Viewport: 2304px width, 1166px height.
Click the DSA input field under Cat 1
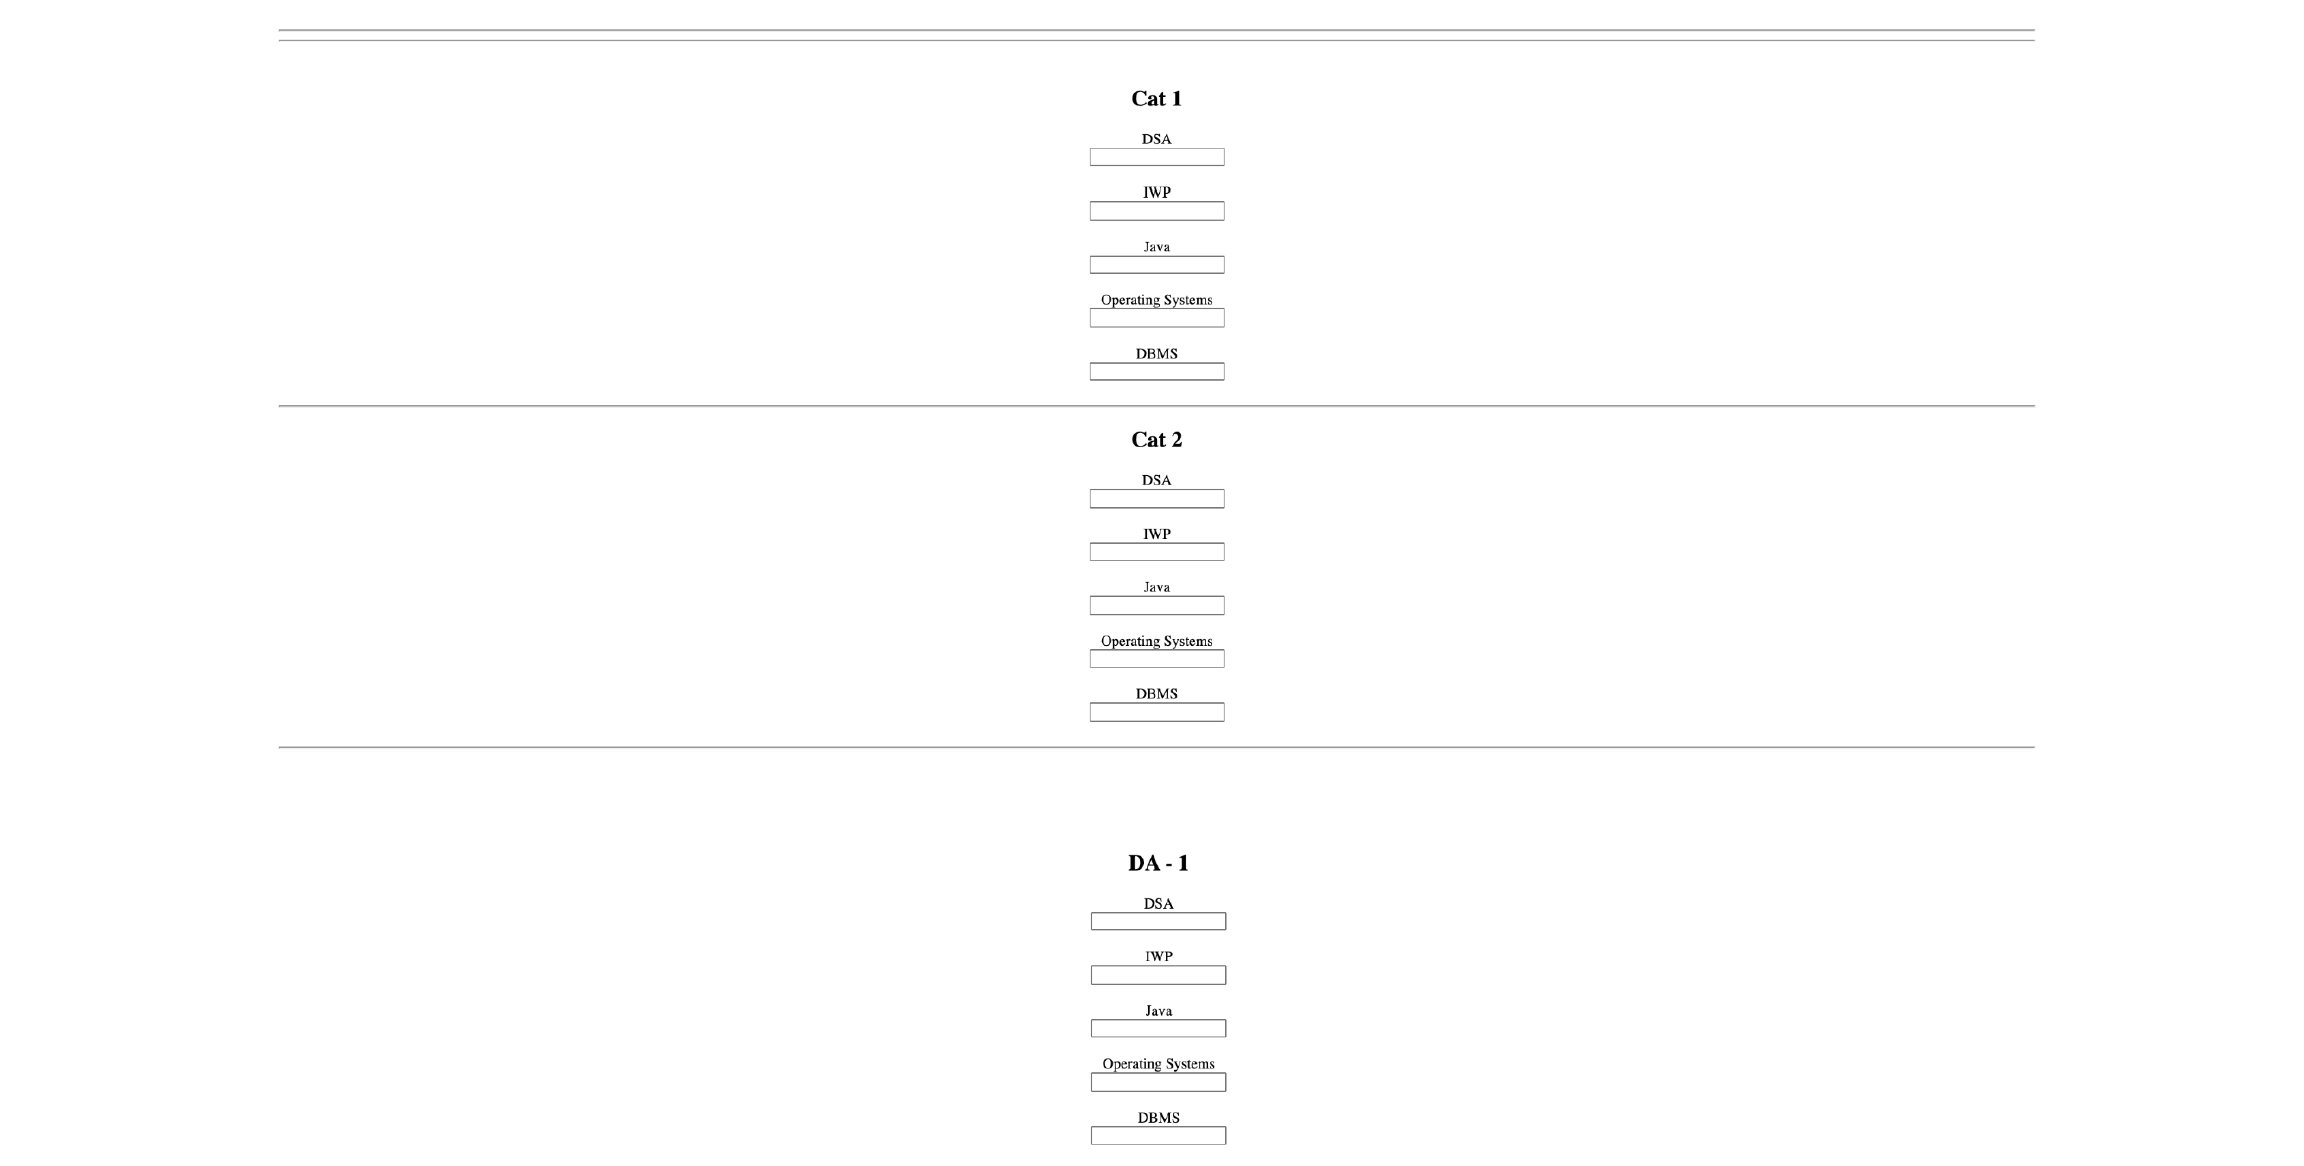pyautogui.click(x=1156, y=157)
